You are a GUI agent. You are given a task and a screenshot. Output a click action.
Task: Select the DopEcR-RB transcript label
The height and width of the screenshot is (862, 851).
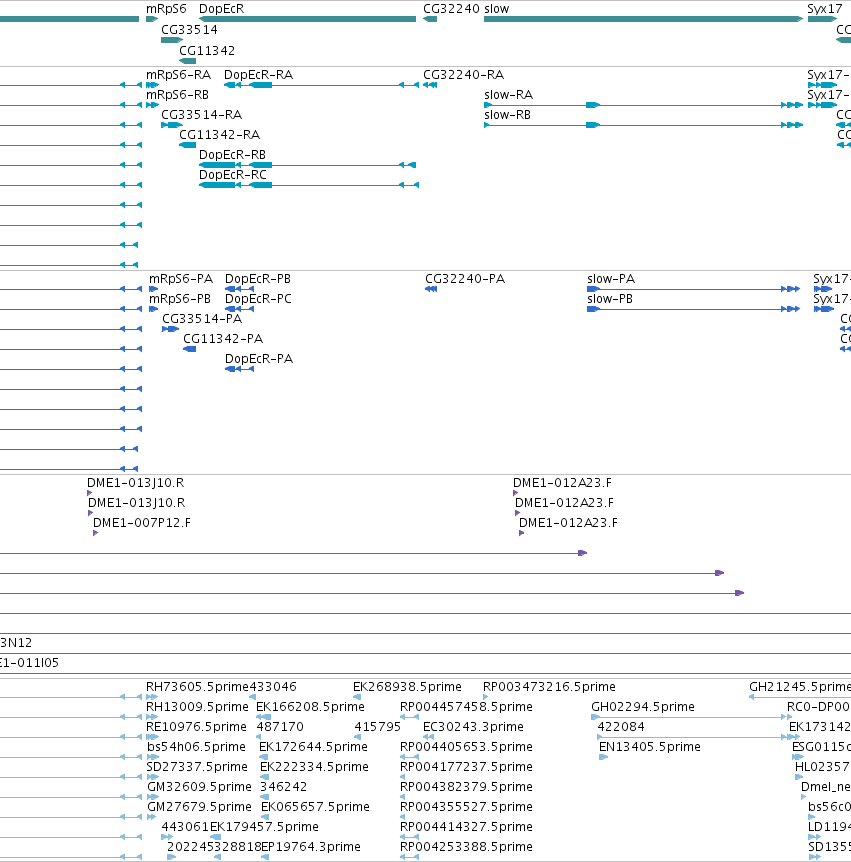click(x=233, y=155)
